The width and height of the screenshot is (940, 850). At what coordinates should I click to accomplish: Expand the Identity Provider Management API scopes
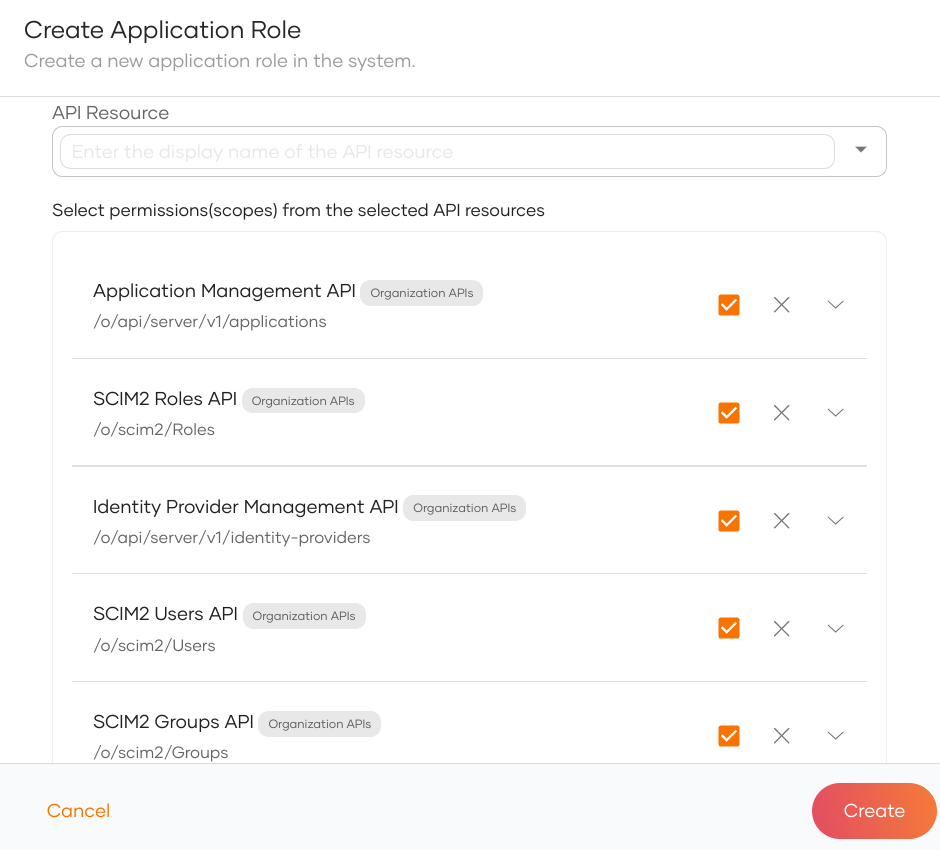[835, 520]
